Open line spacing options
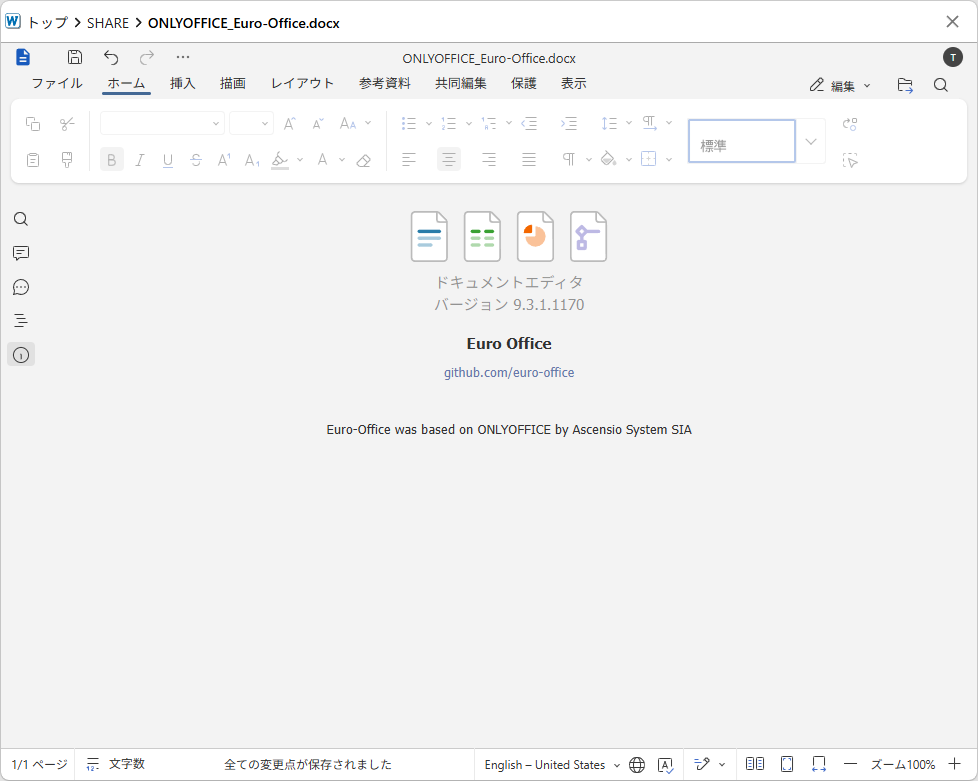978x781 pixels. pos(609,124)
